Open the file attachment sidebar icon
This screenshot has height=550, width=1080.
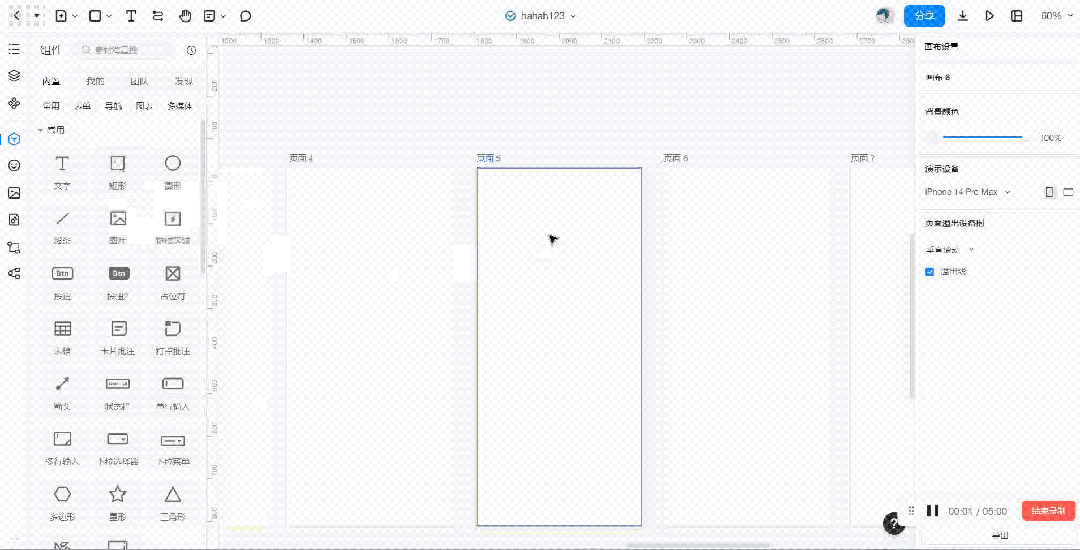[14, 220]
